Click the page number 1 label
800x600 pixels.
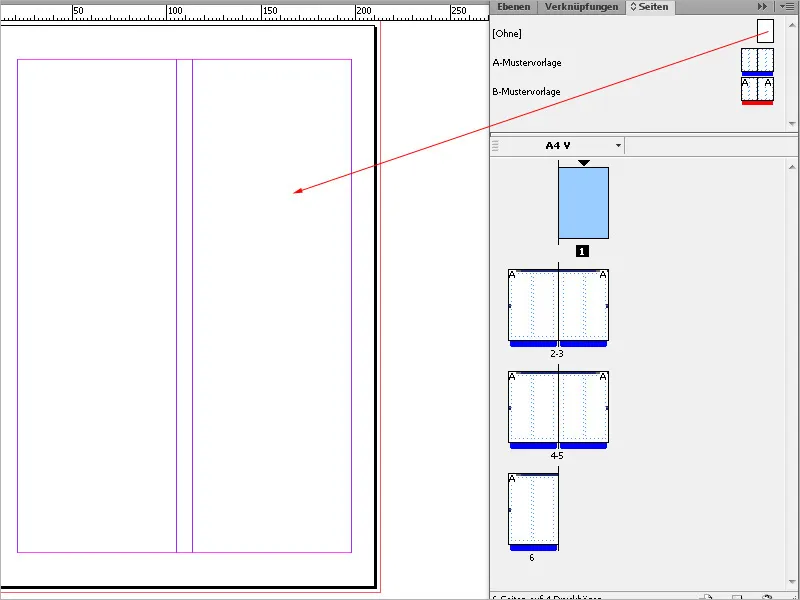pos(582,251)
